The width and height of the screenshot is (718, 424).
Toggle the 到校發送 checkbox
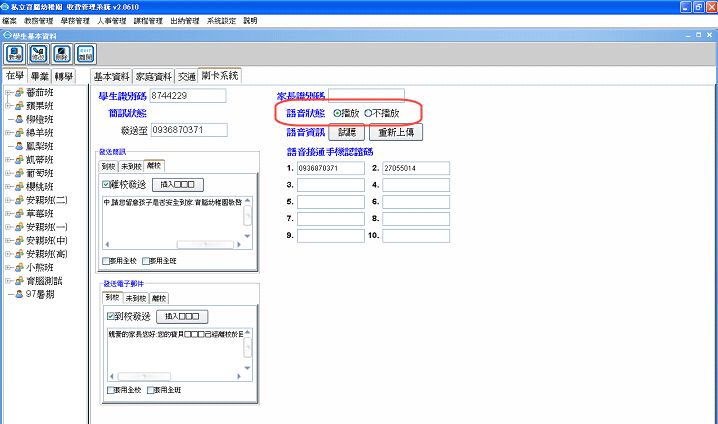[x=107, y=317]
